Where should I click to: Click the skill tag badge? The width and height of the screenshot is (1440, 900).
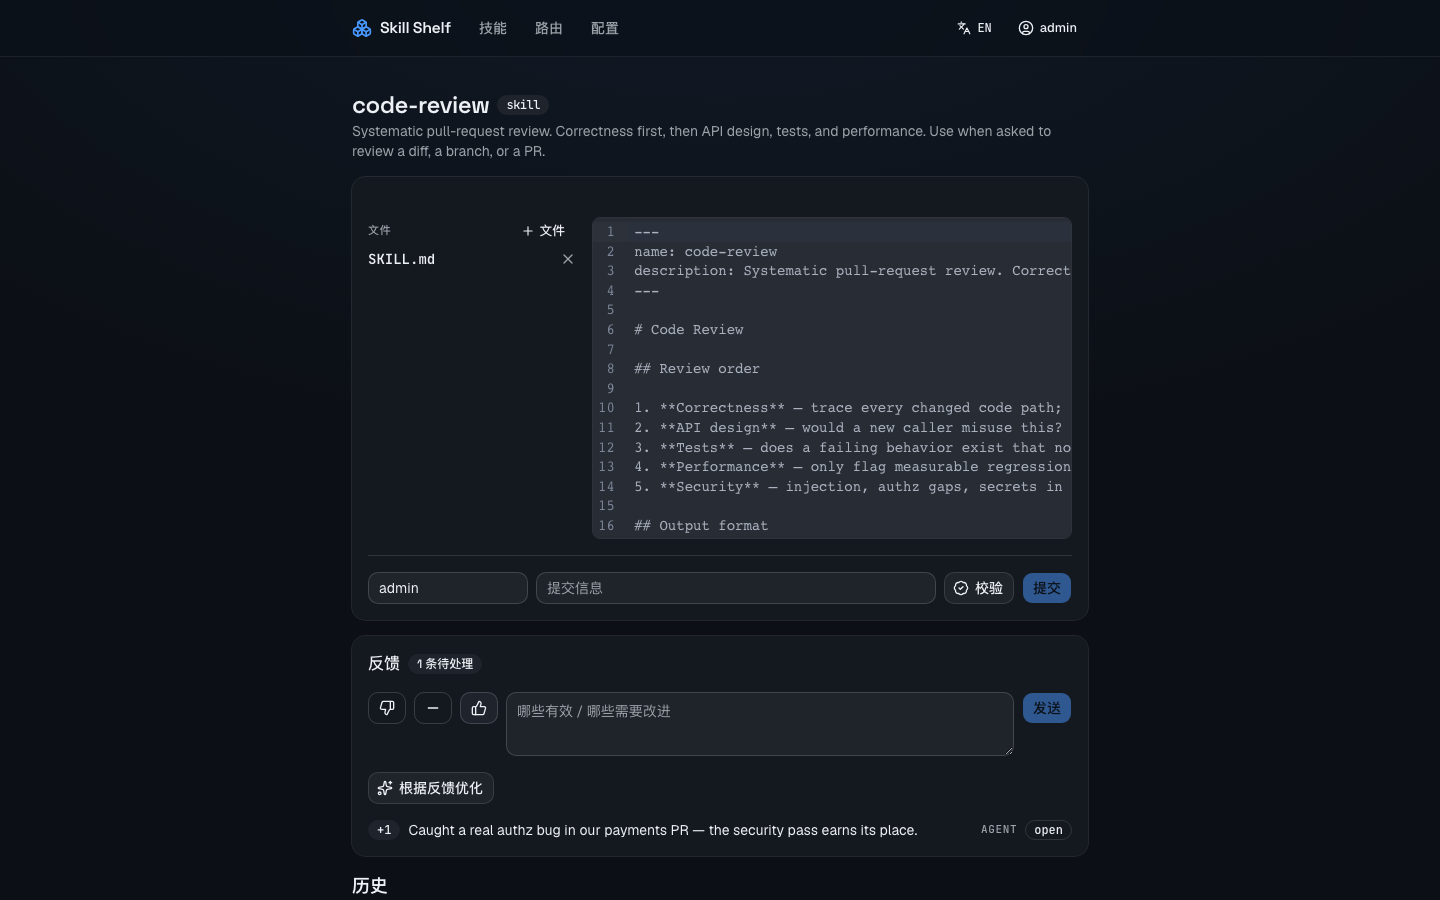(523, 105)
